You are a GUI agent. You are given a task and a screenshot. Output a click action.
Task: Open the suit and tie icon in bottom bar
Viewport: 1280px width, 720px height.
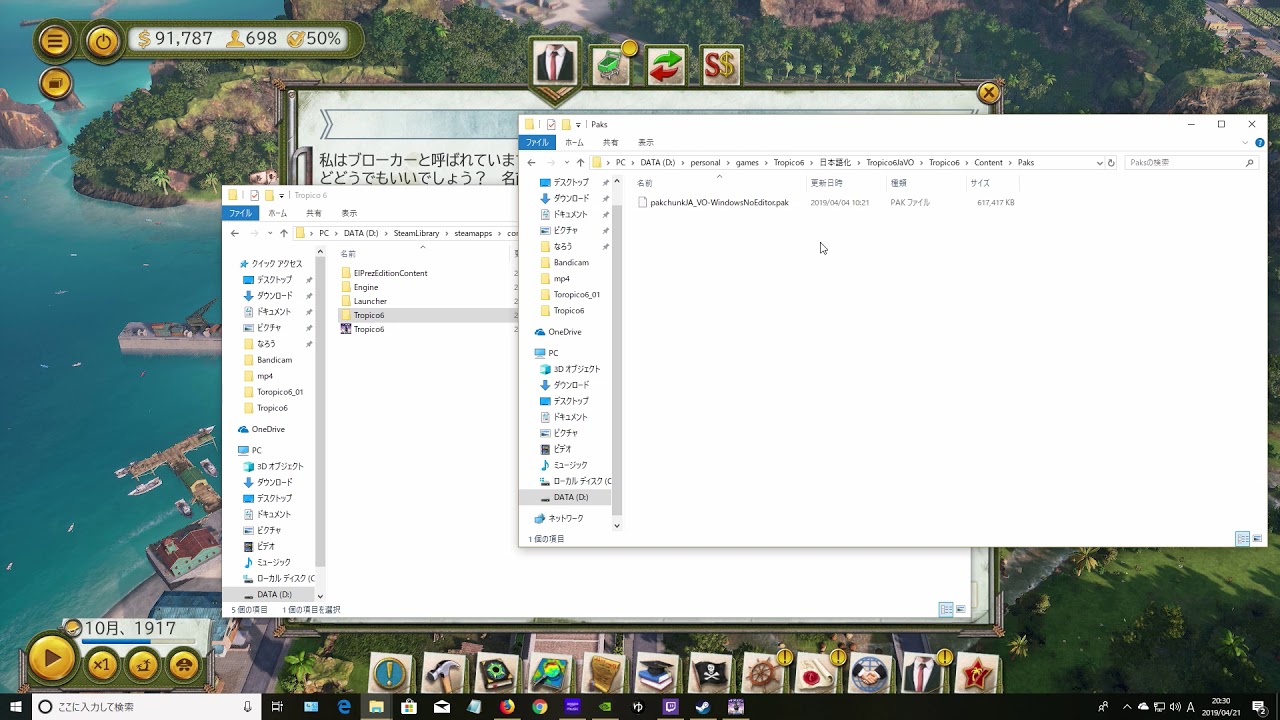922,673
